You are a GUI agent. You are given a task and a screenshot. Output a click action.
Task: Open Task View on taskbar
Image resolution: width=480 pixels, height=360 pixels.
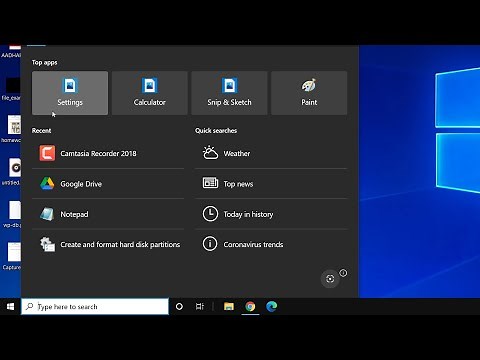point(200,306)
